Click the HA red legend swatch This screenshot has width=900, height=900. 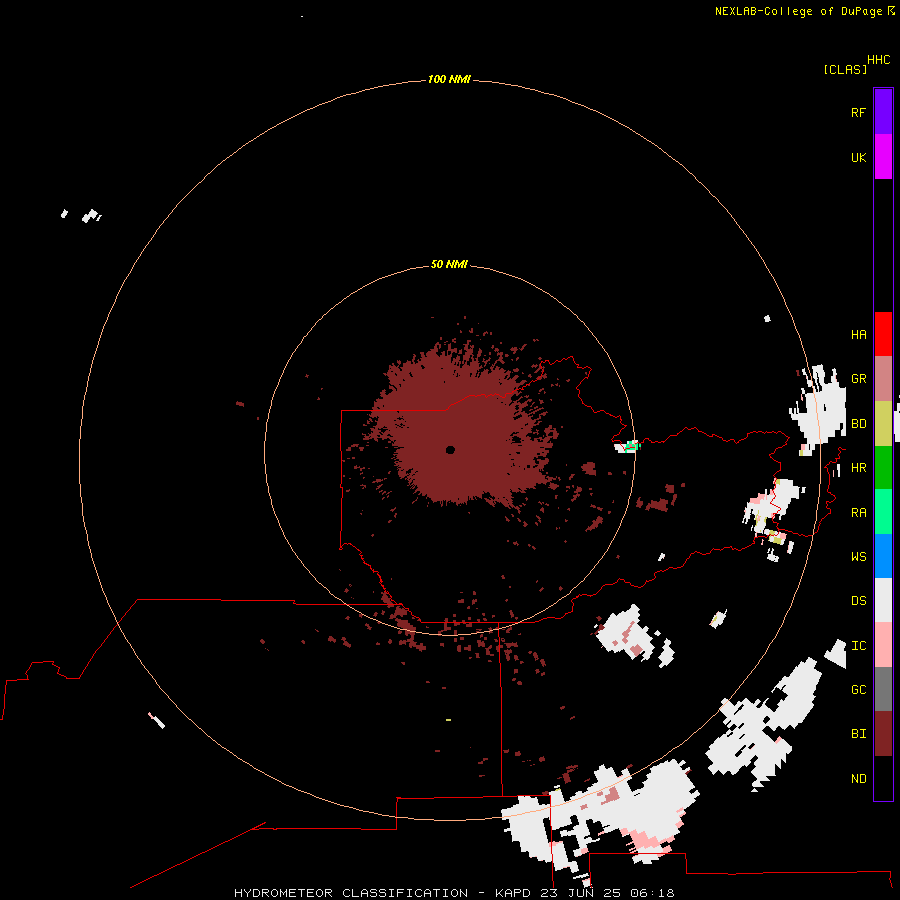pos(883,334)
